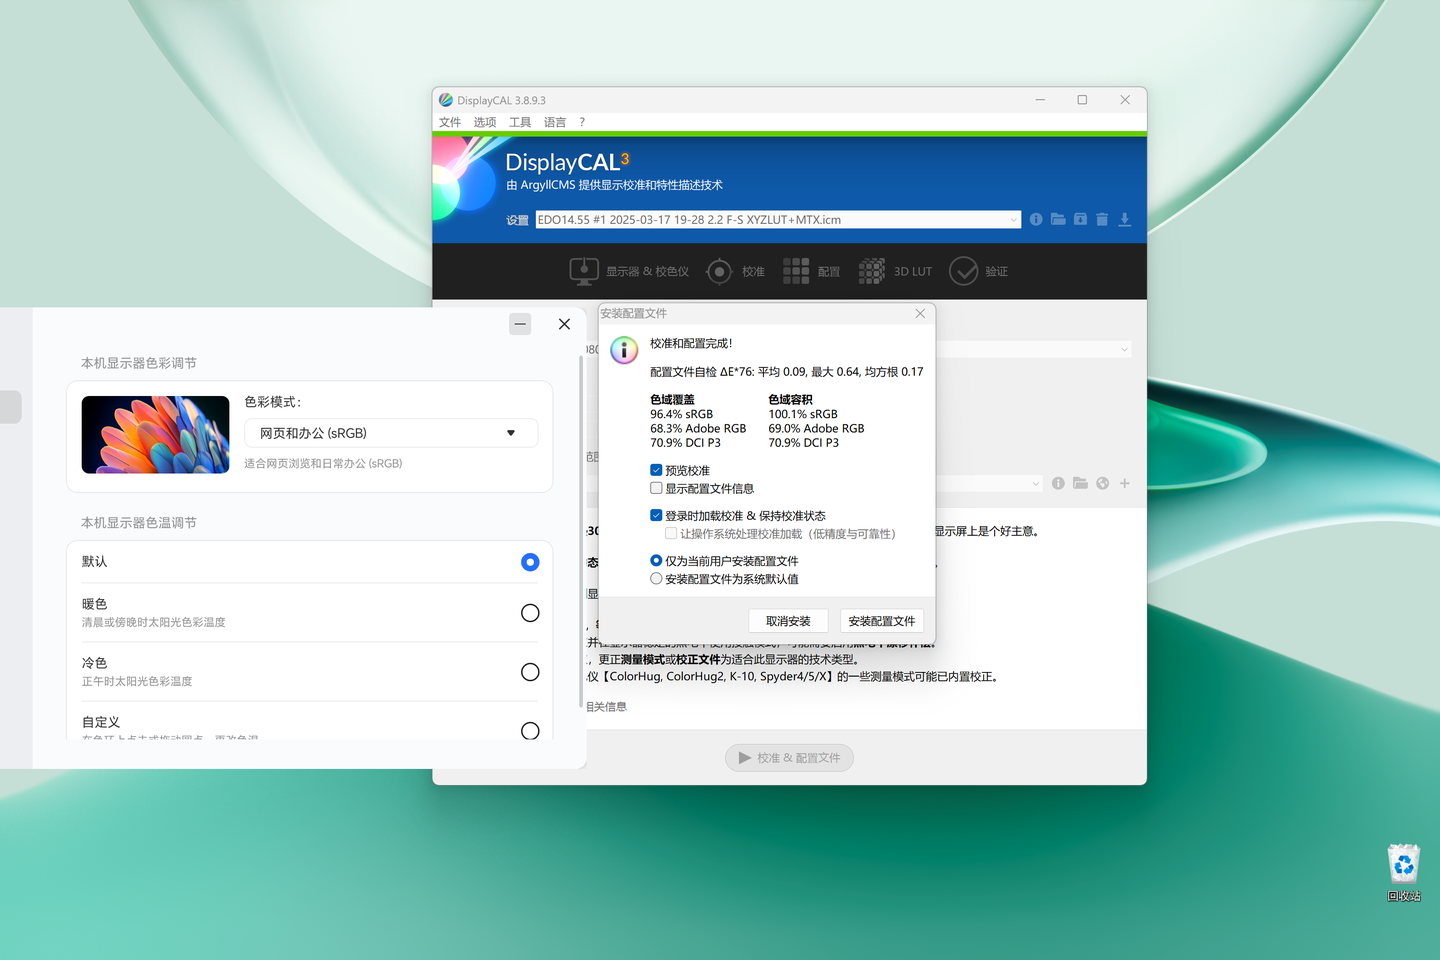Uncheck 登录时加载校准 & 保持校准状态
The width and height of the screenshot is (1440, 960).
[656, 515]
